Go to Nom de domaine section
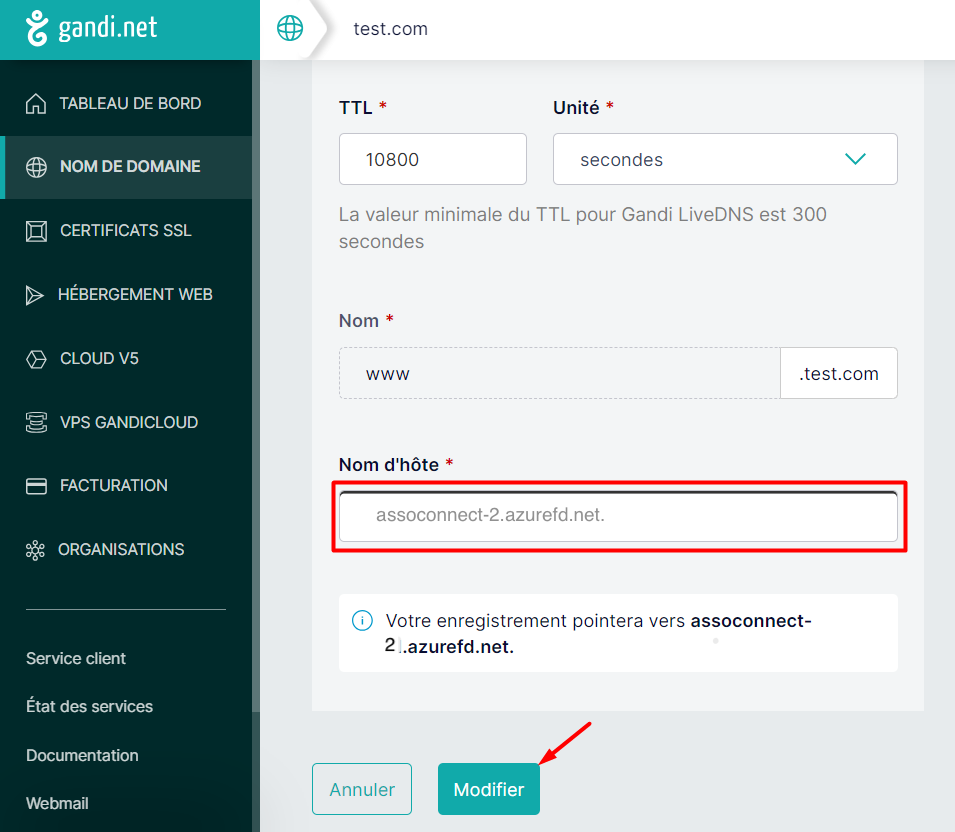955x832 pixels. 126,167
